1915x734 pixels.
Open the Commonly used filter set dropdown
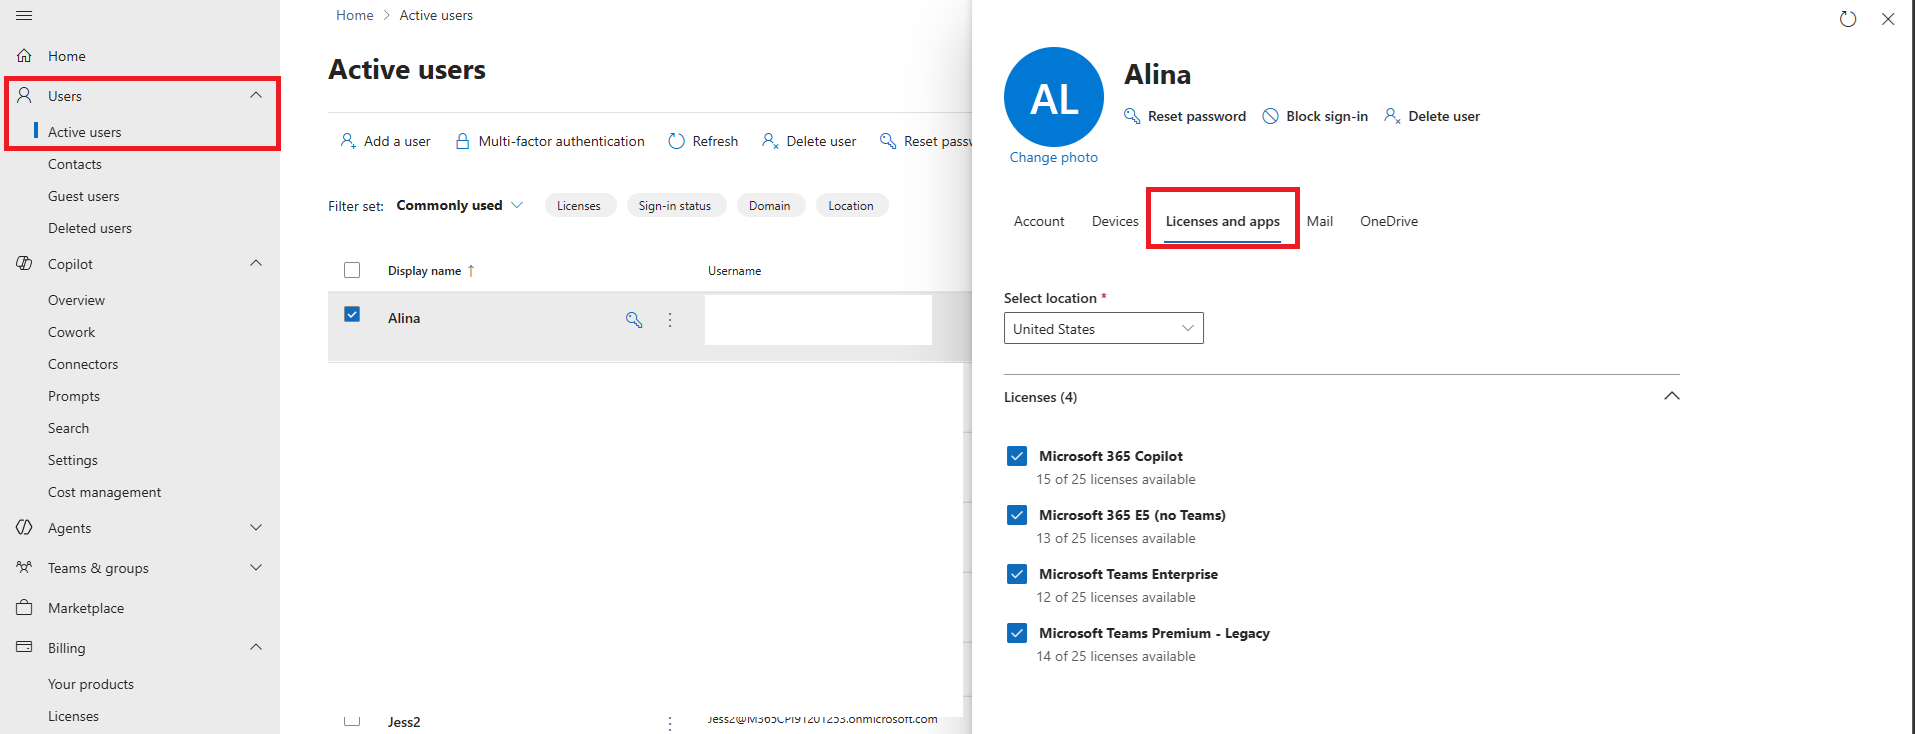pos(459,205)
